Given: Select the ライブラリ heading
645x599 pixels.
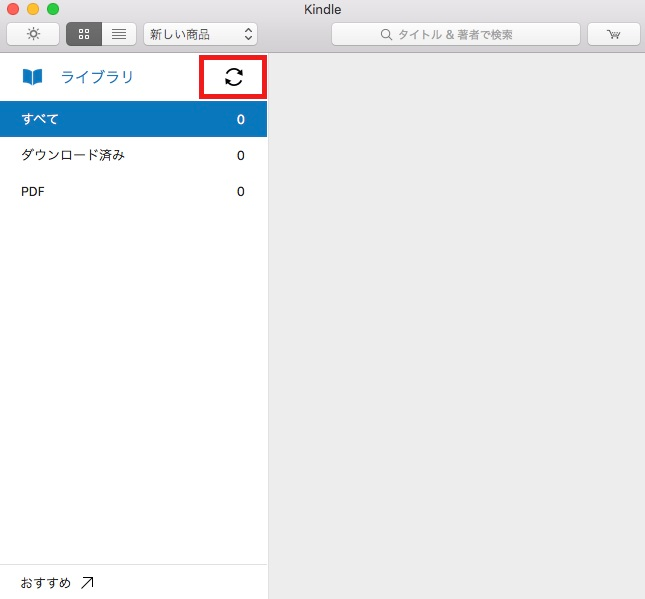Looking at the screenshot, I should (x=97, y=77).
